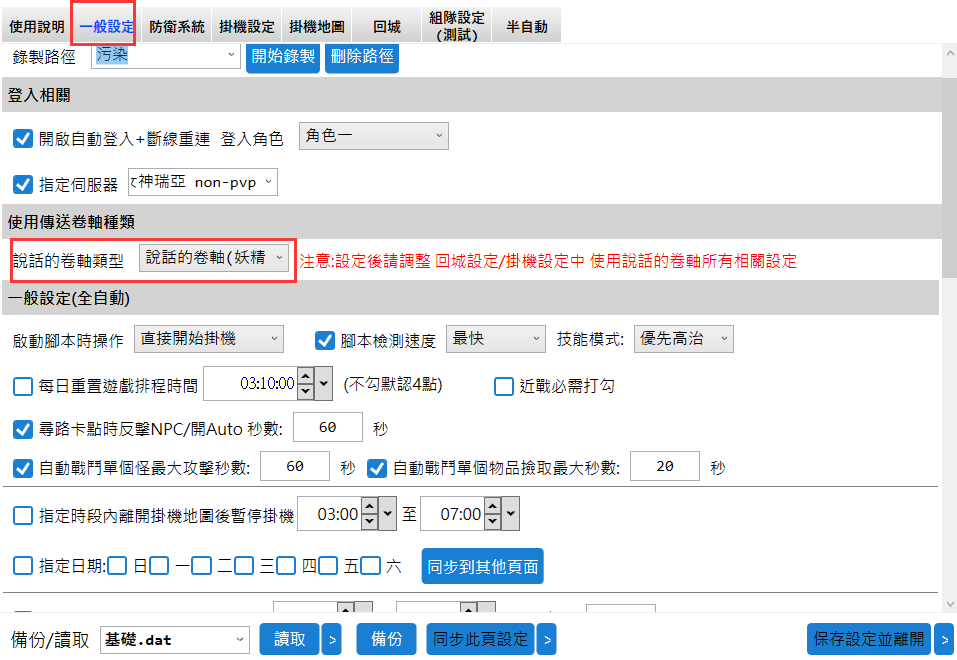Disable 開啟自動登入+斷線重連 checkbox
The height and width of the screenshot is (660, 957).
(x=23, y=139)
